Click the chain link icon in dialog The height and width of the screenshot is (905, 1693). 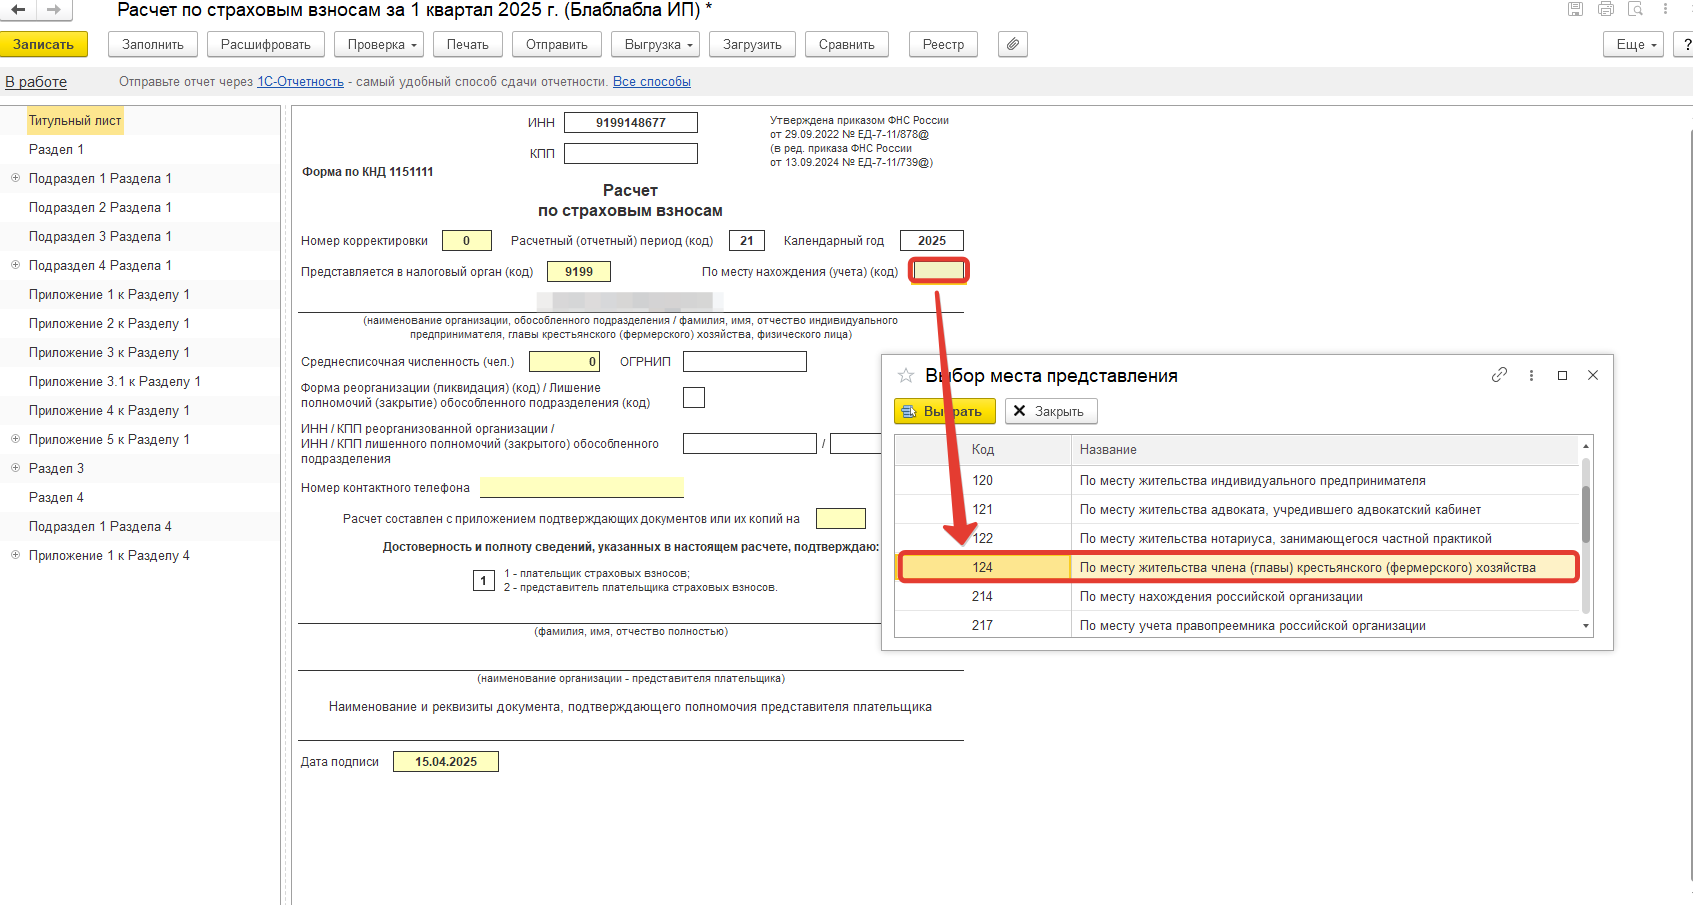(x=1499, y=375)
